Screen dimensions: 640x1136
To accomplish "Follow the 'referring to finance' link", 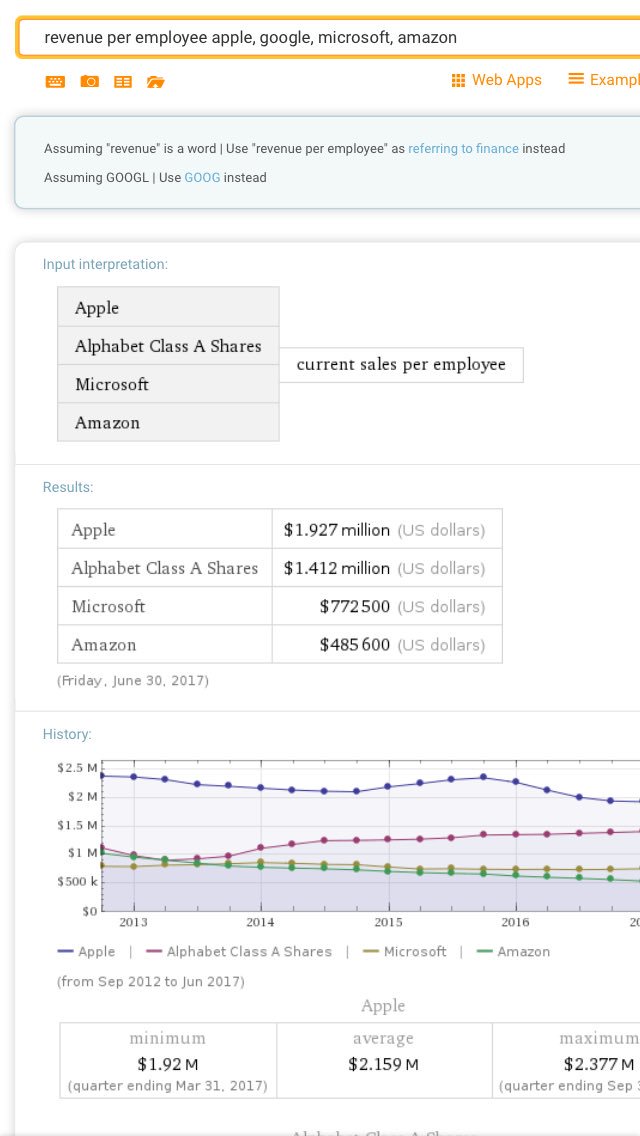I will point(463,149).
